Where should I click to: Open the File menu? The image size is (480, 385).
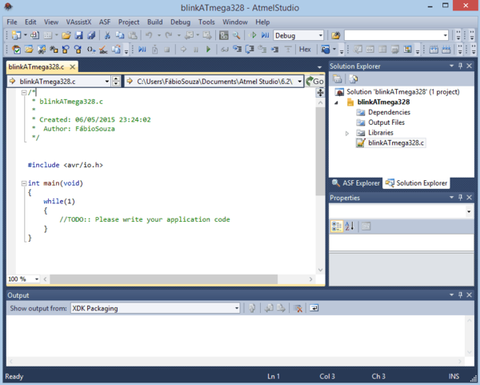12,22
